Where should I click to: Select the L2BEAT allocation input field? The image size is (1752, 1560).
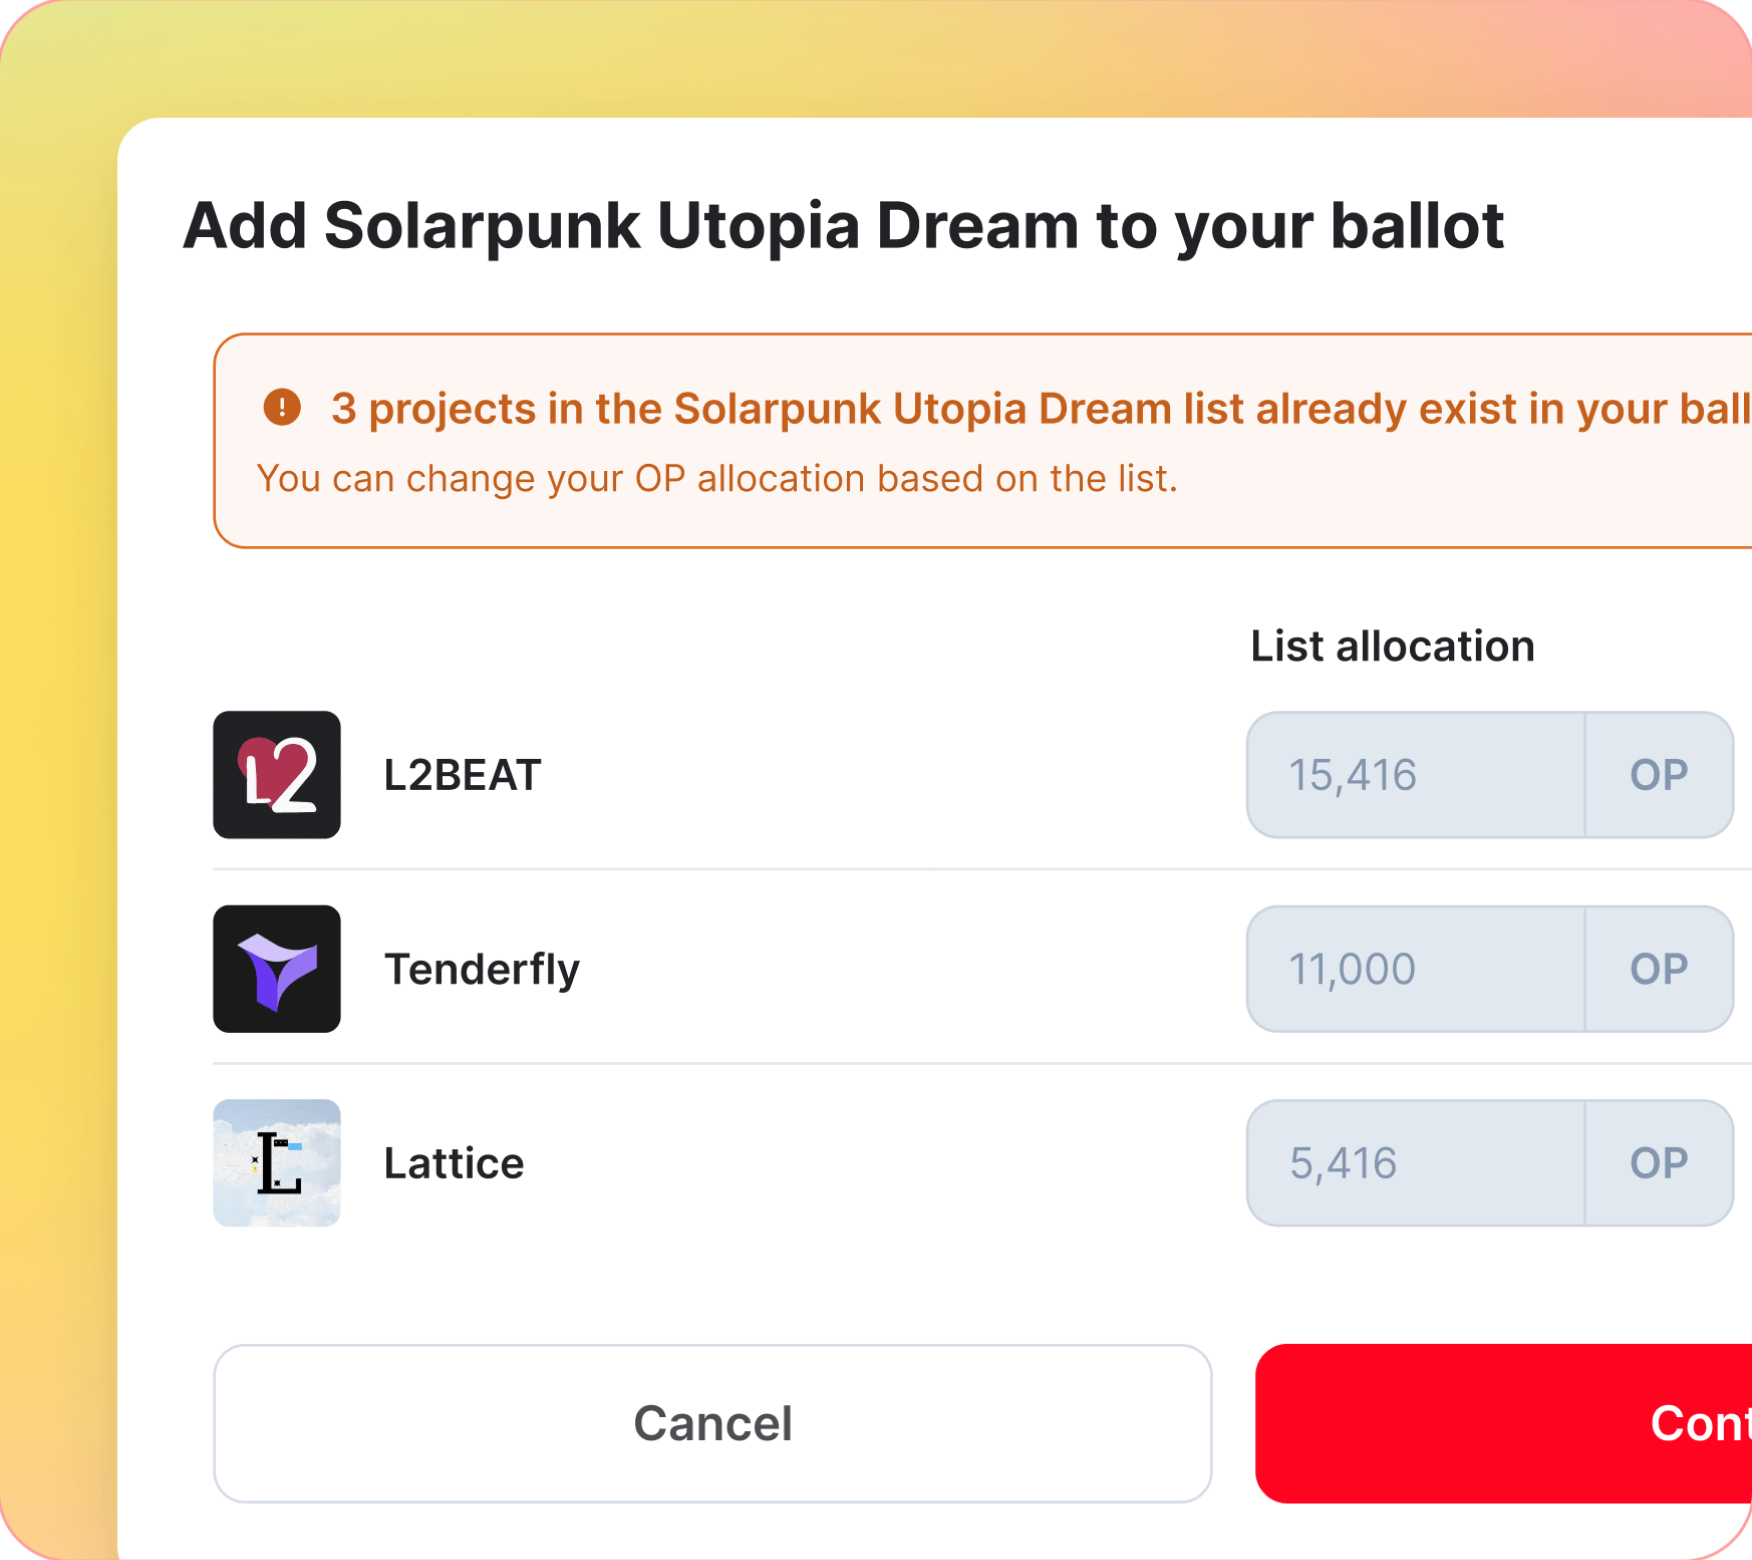[x=1415, y=775]
